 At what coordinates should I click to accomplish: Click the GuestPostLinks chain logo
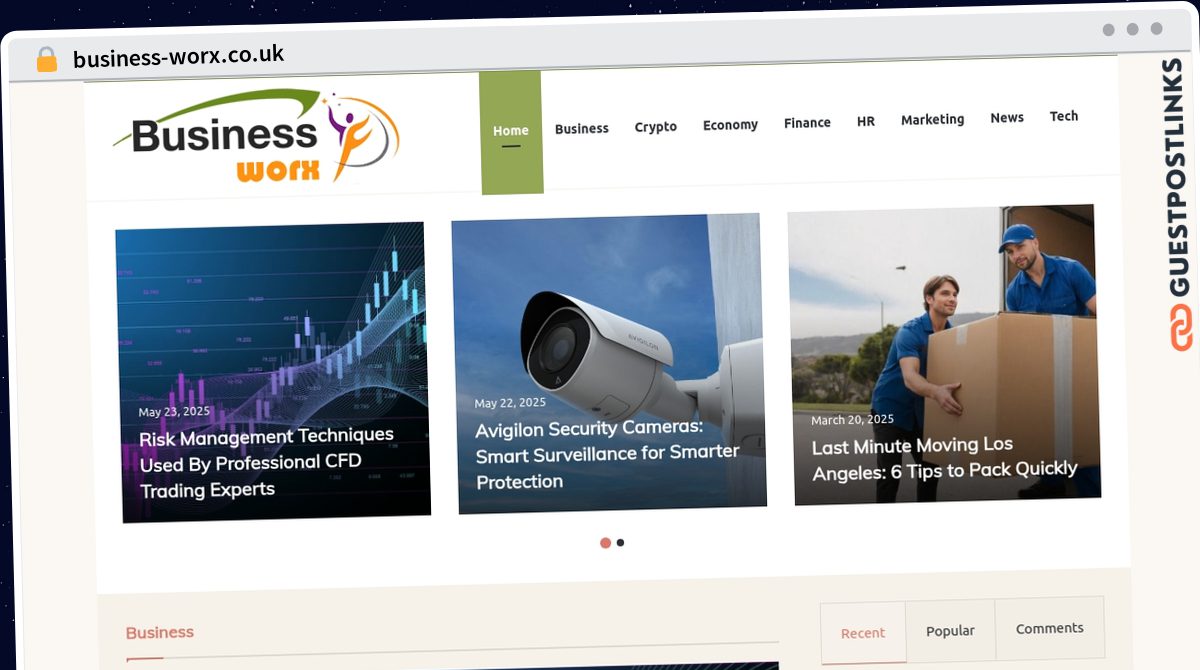click(1181, 329)
